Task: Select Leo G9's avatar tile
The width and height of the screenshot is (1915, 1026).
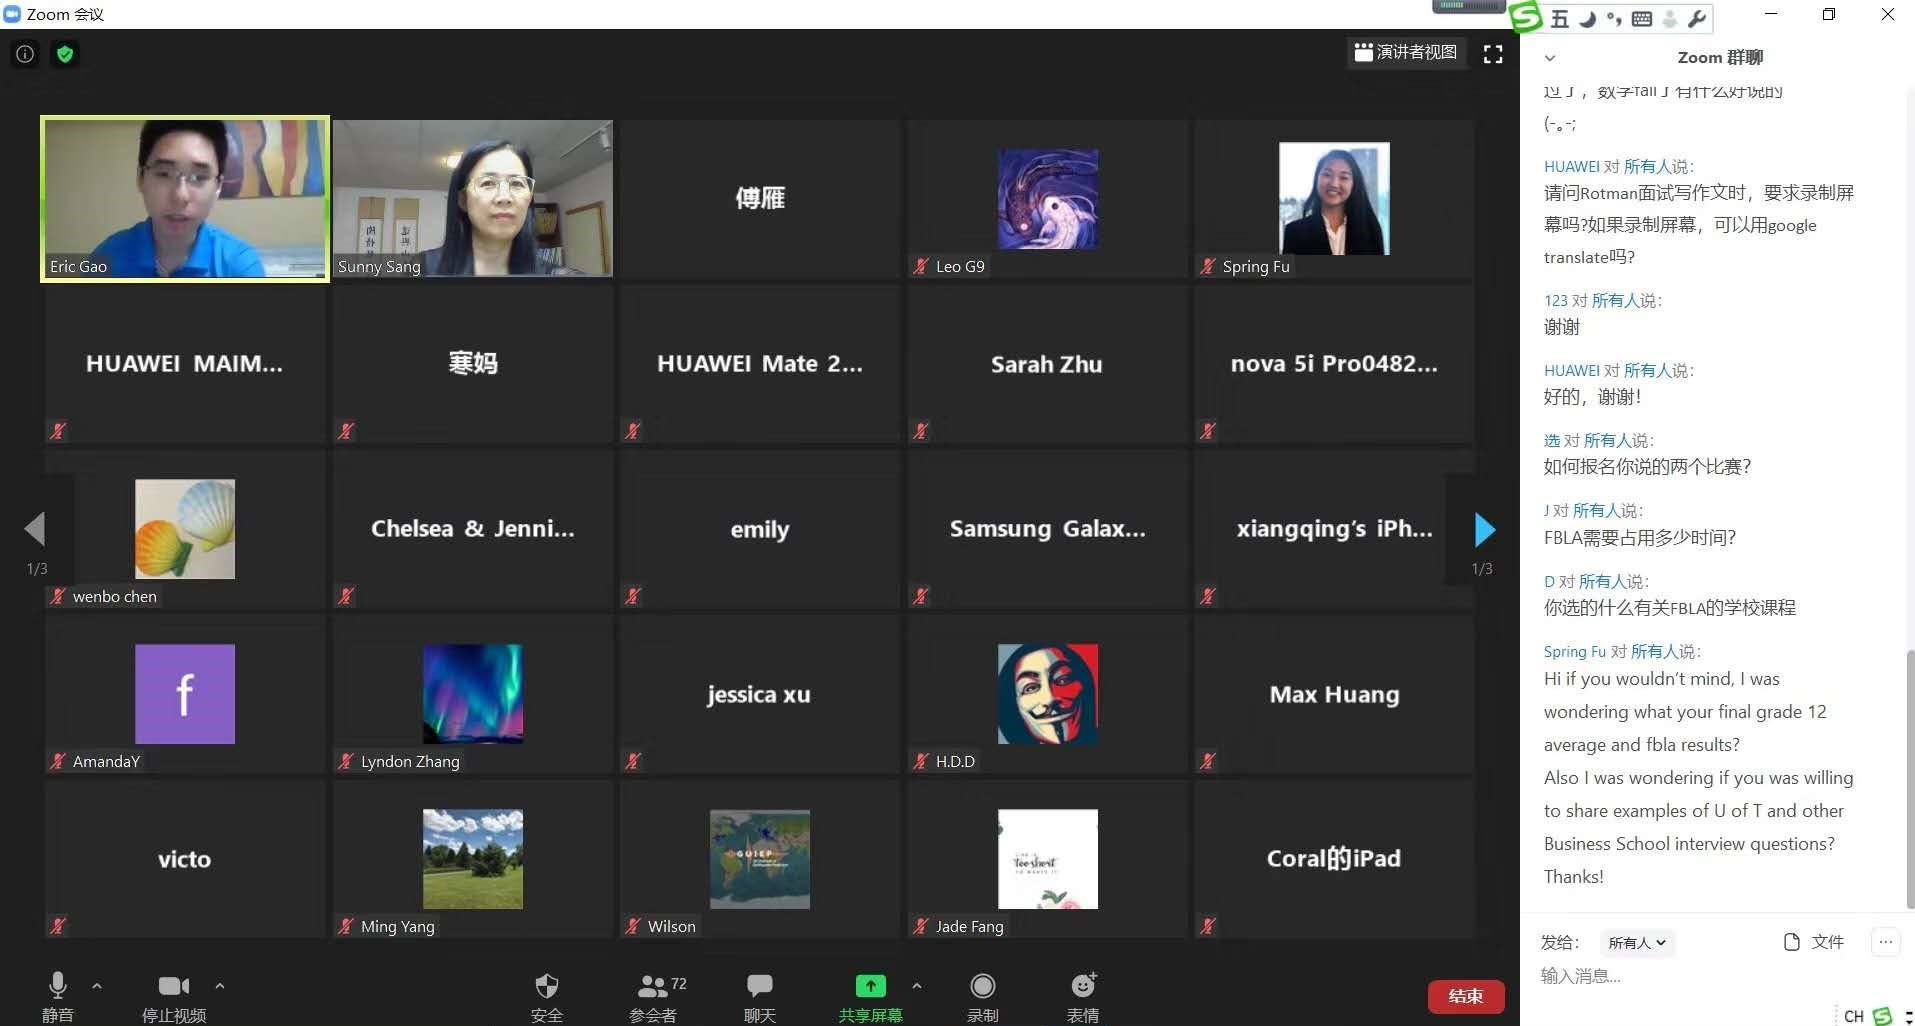Action: (1047, 198)
